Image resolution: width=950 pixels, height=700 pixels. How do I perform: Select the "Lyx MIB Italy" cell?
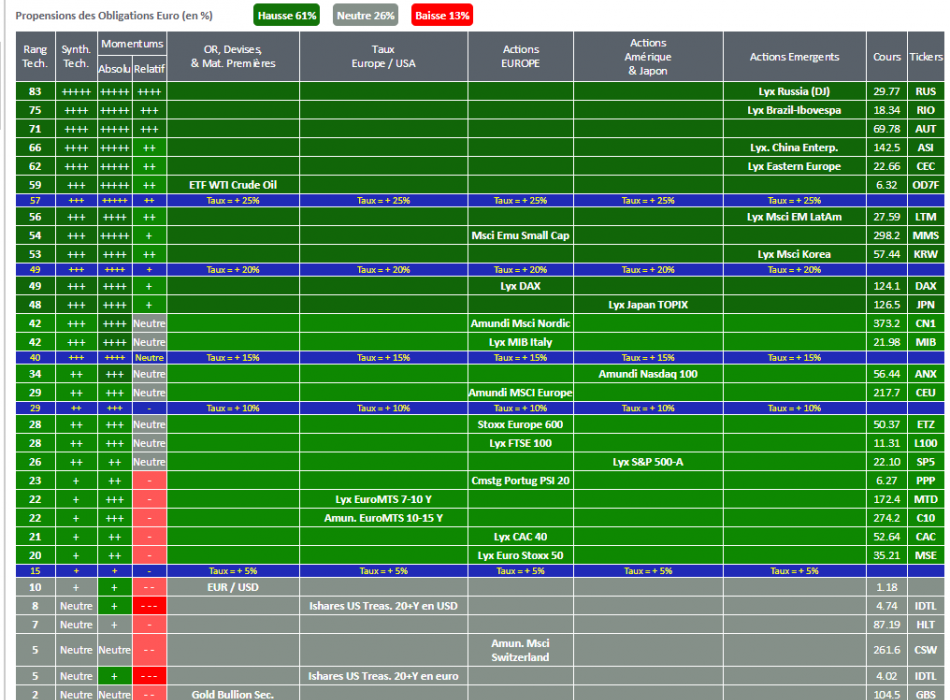[520, 342]
